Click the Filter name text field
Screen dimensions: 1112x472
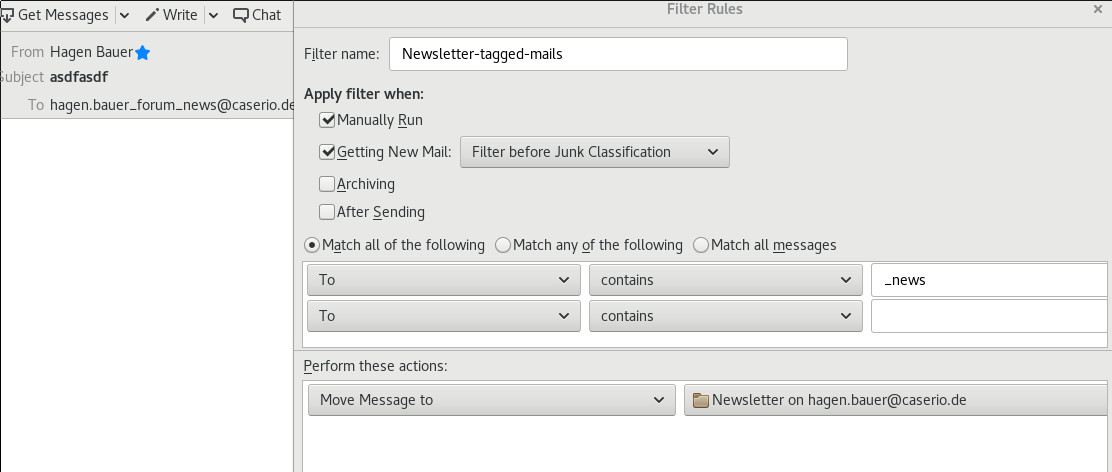coord(618,54)
